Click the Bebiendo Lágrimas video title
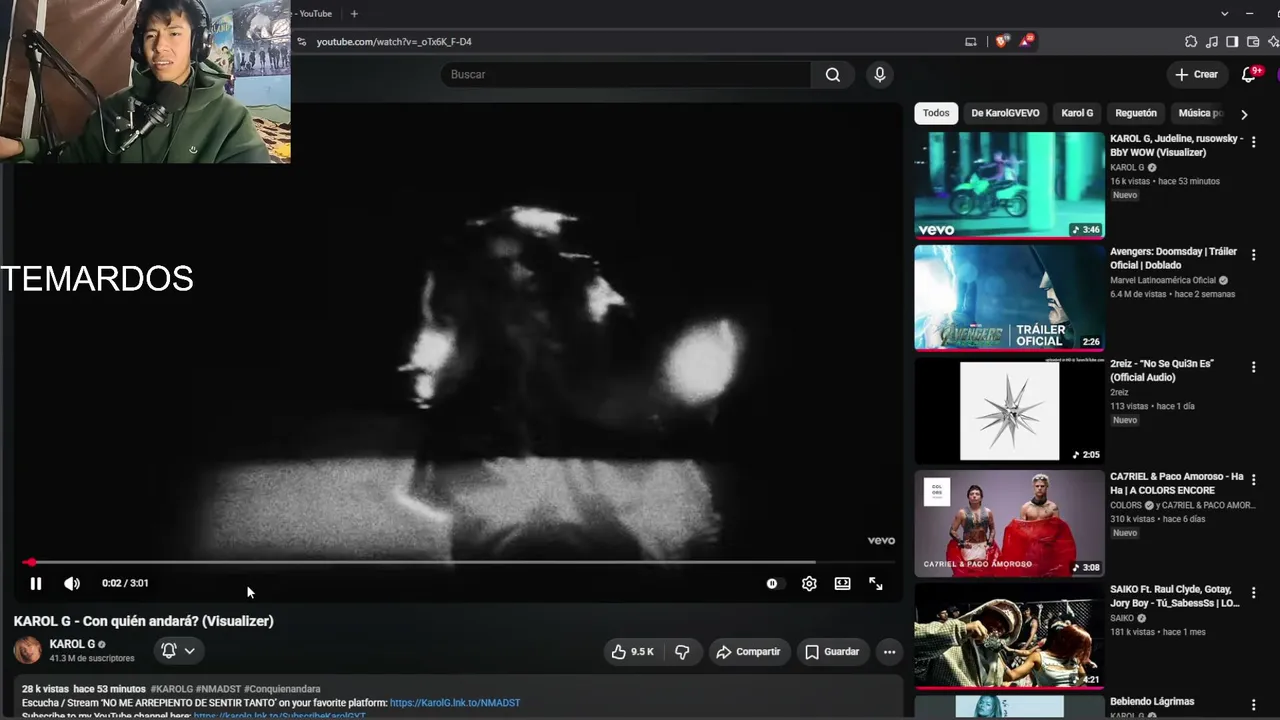1280x720 pixels. pyautogui.click(x=1152, y=702)
